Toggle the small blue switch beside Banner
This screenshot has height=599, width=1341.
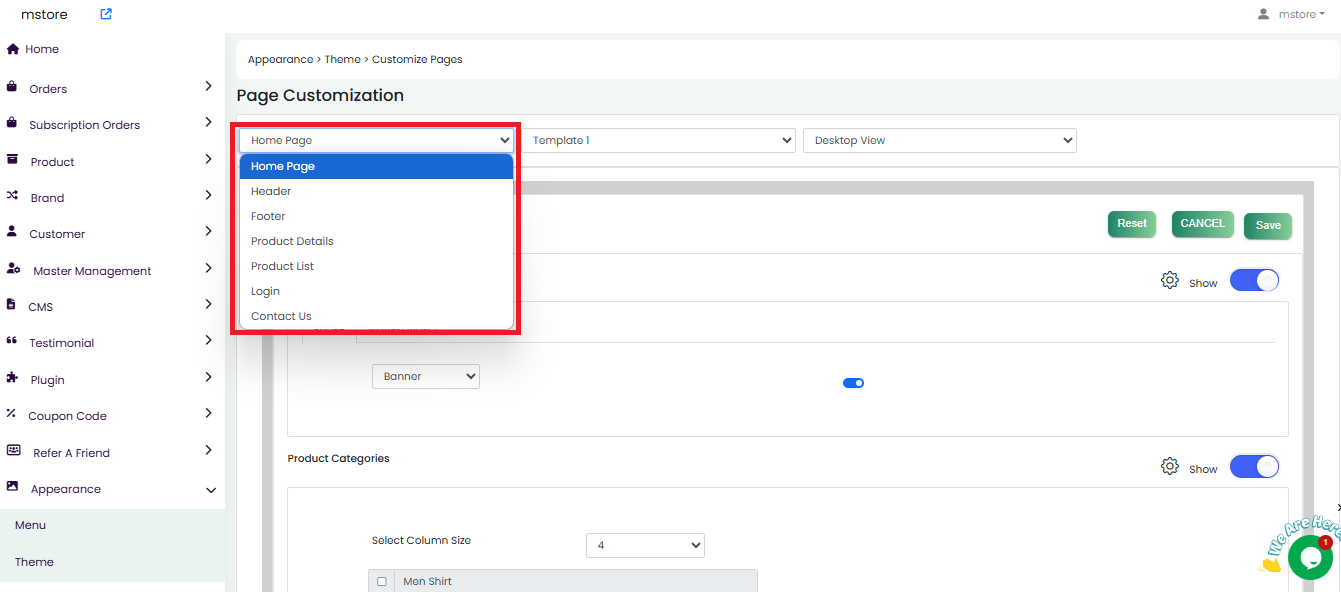pos(853,382)
